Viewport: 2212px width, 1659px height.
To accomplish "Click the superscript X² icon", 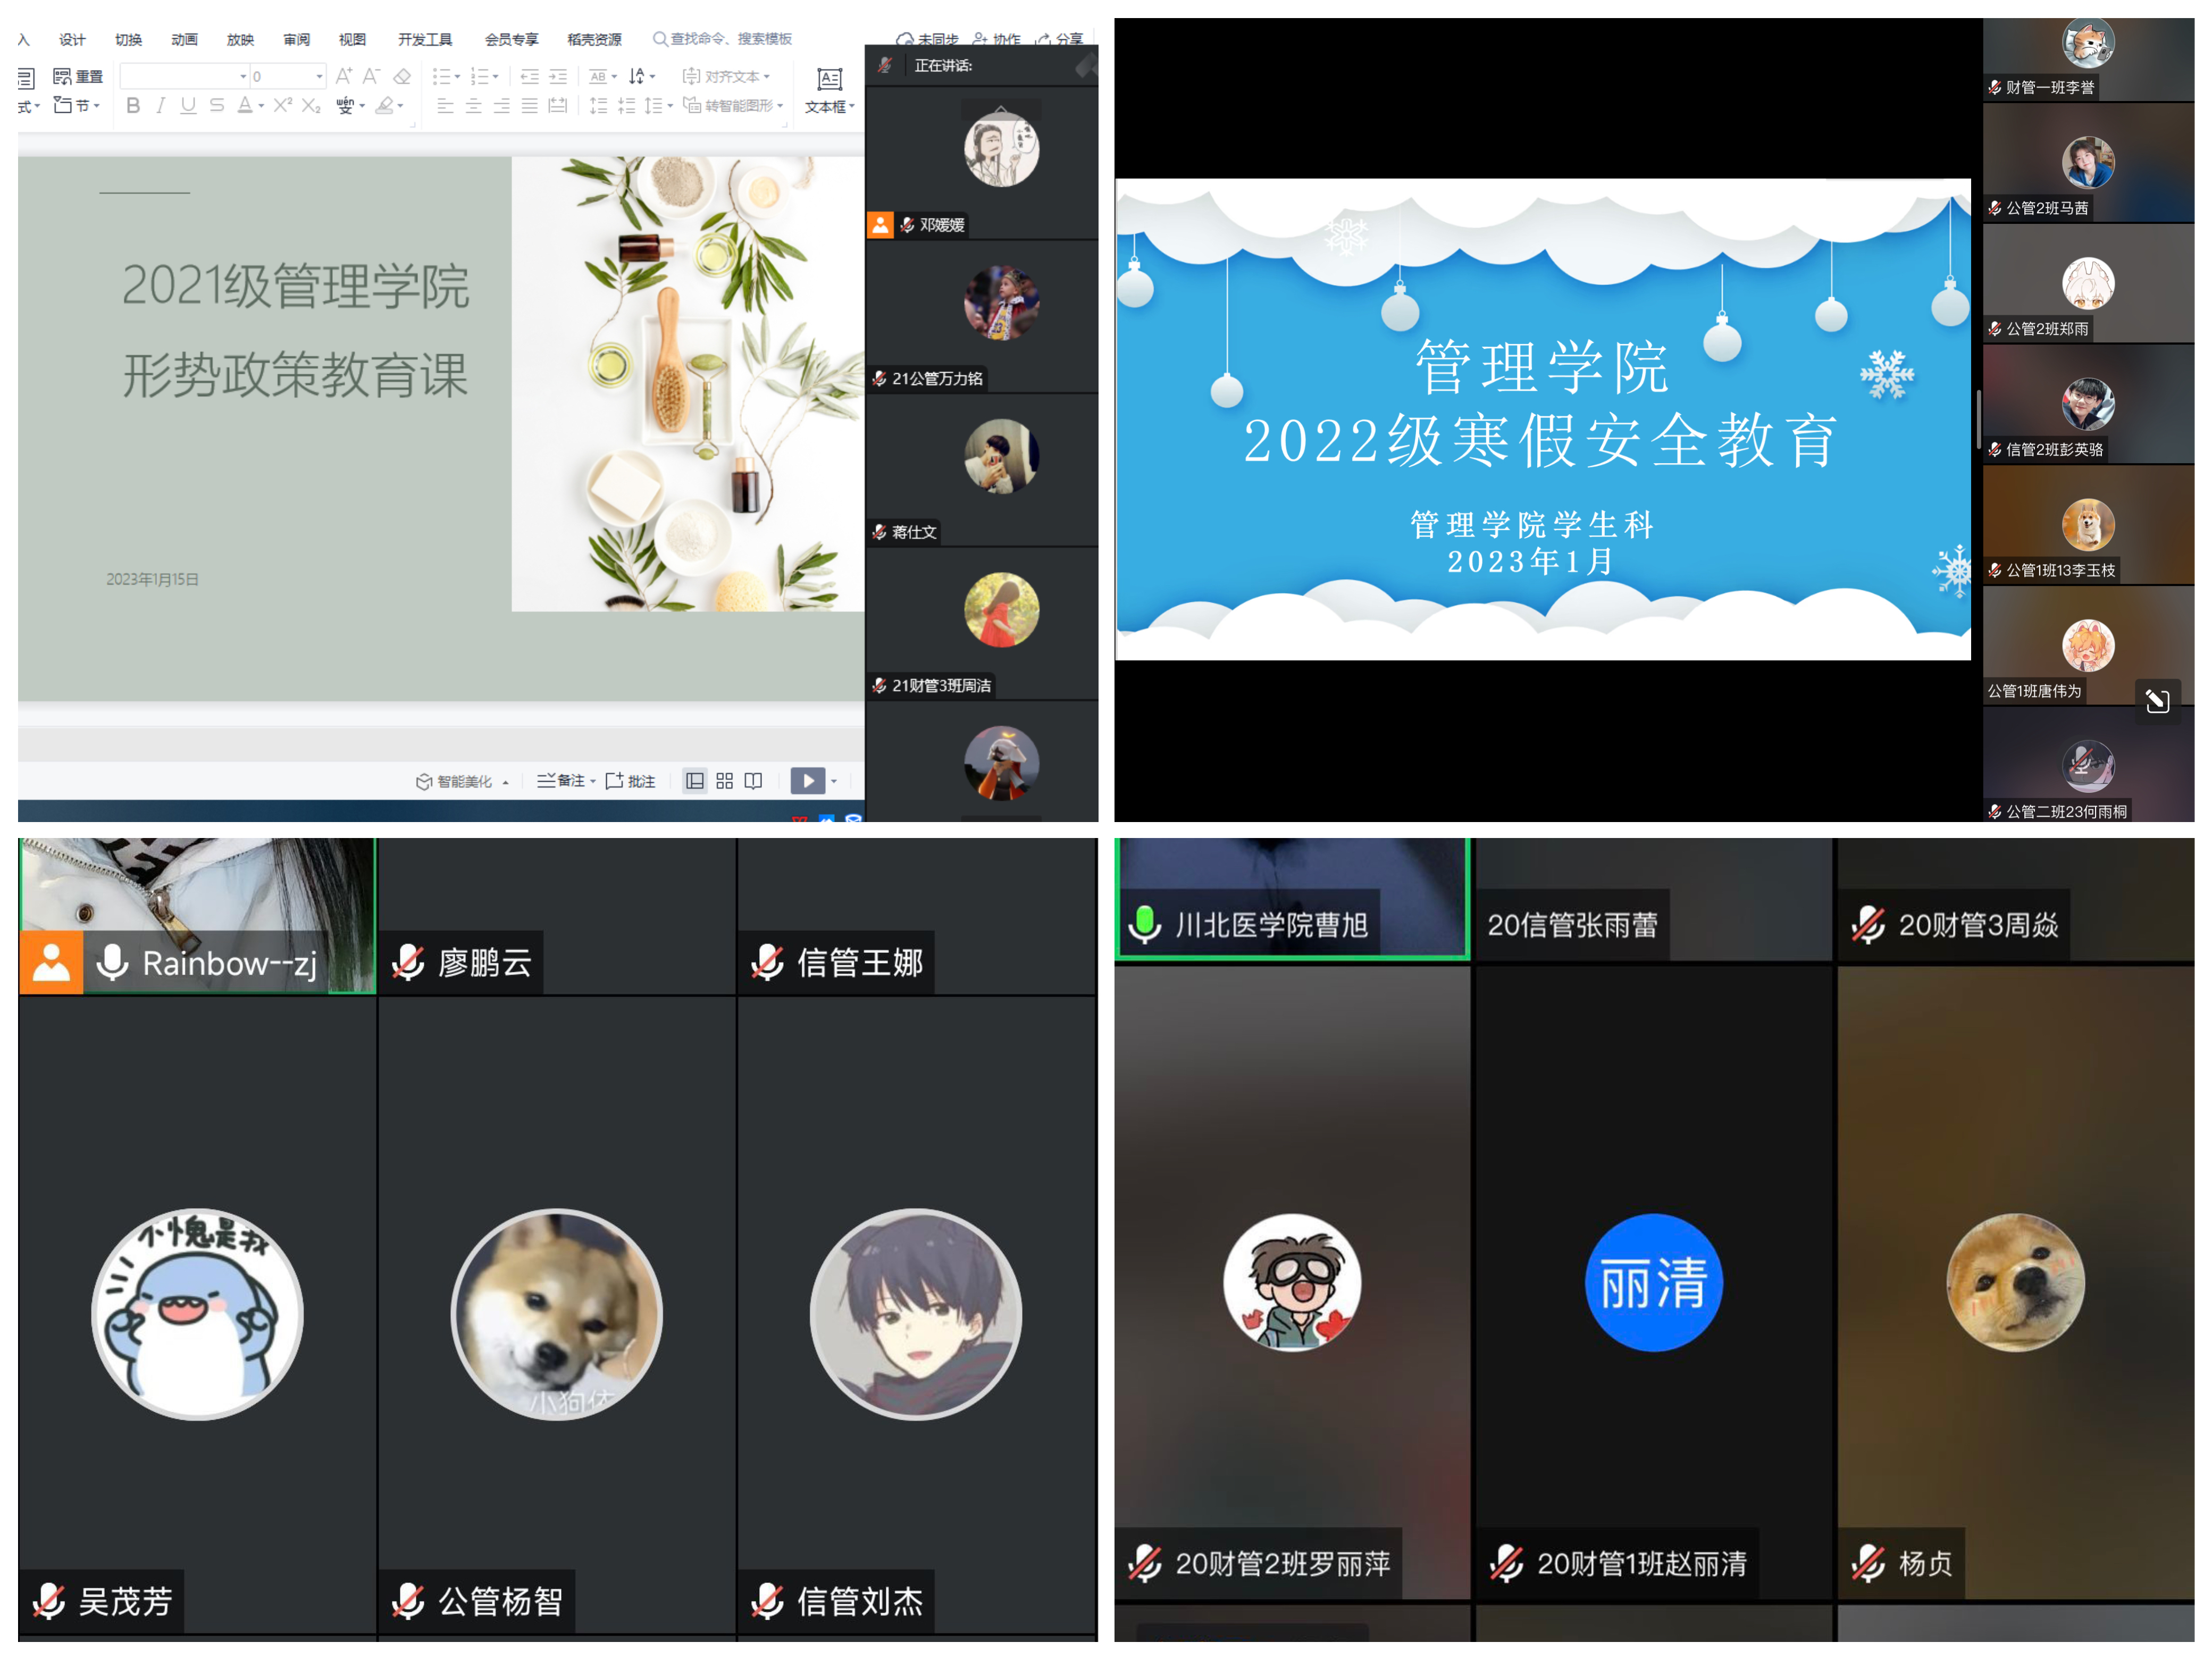I will coord(283,106).
